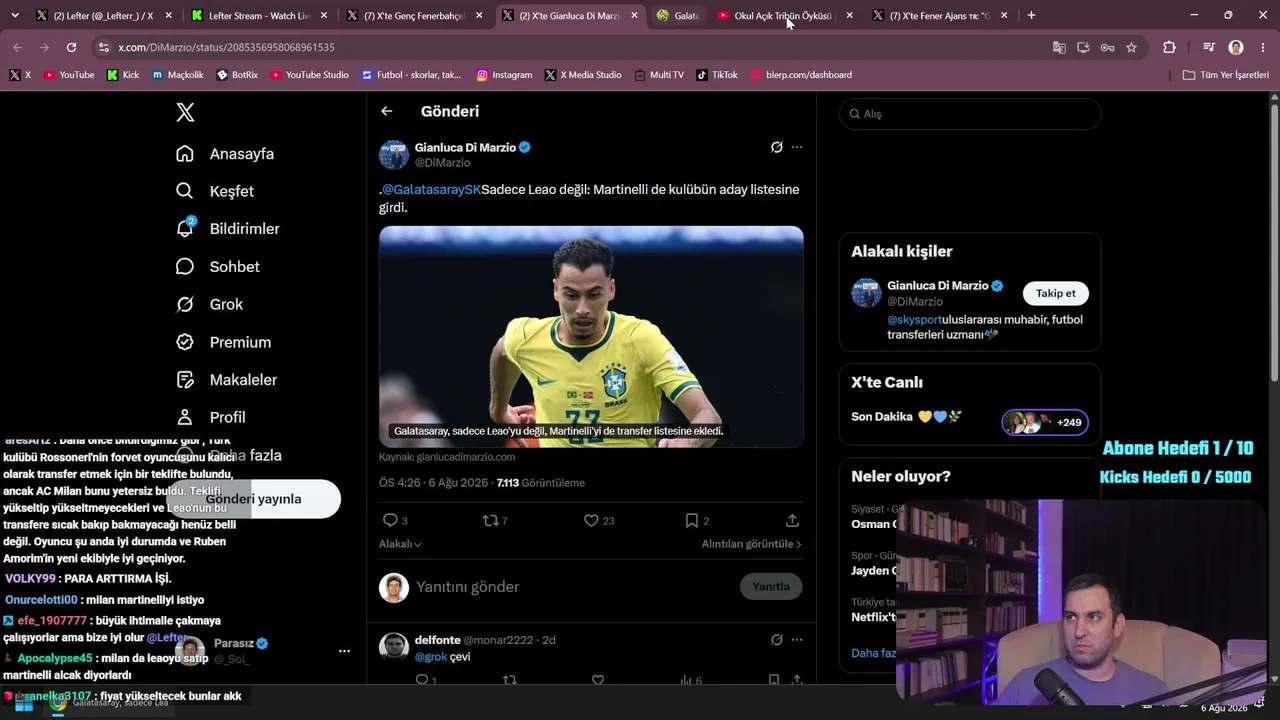Reply to the post via comment icon
Screen dimensions: 1280x720
coord(390,520)
